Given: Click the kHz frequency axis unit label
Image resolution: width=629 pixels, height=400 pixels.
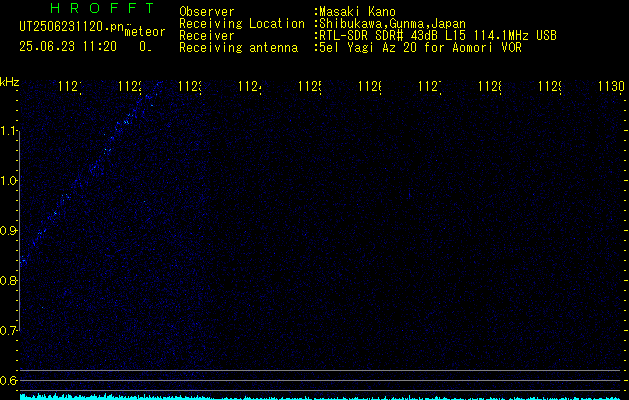Looking at the screenshot, I should [10, 82].
